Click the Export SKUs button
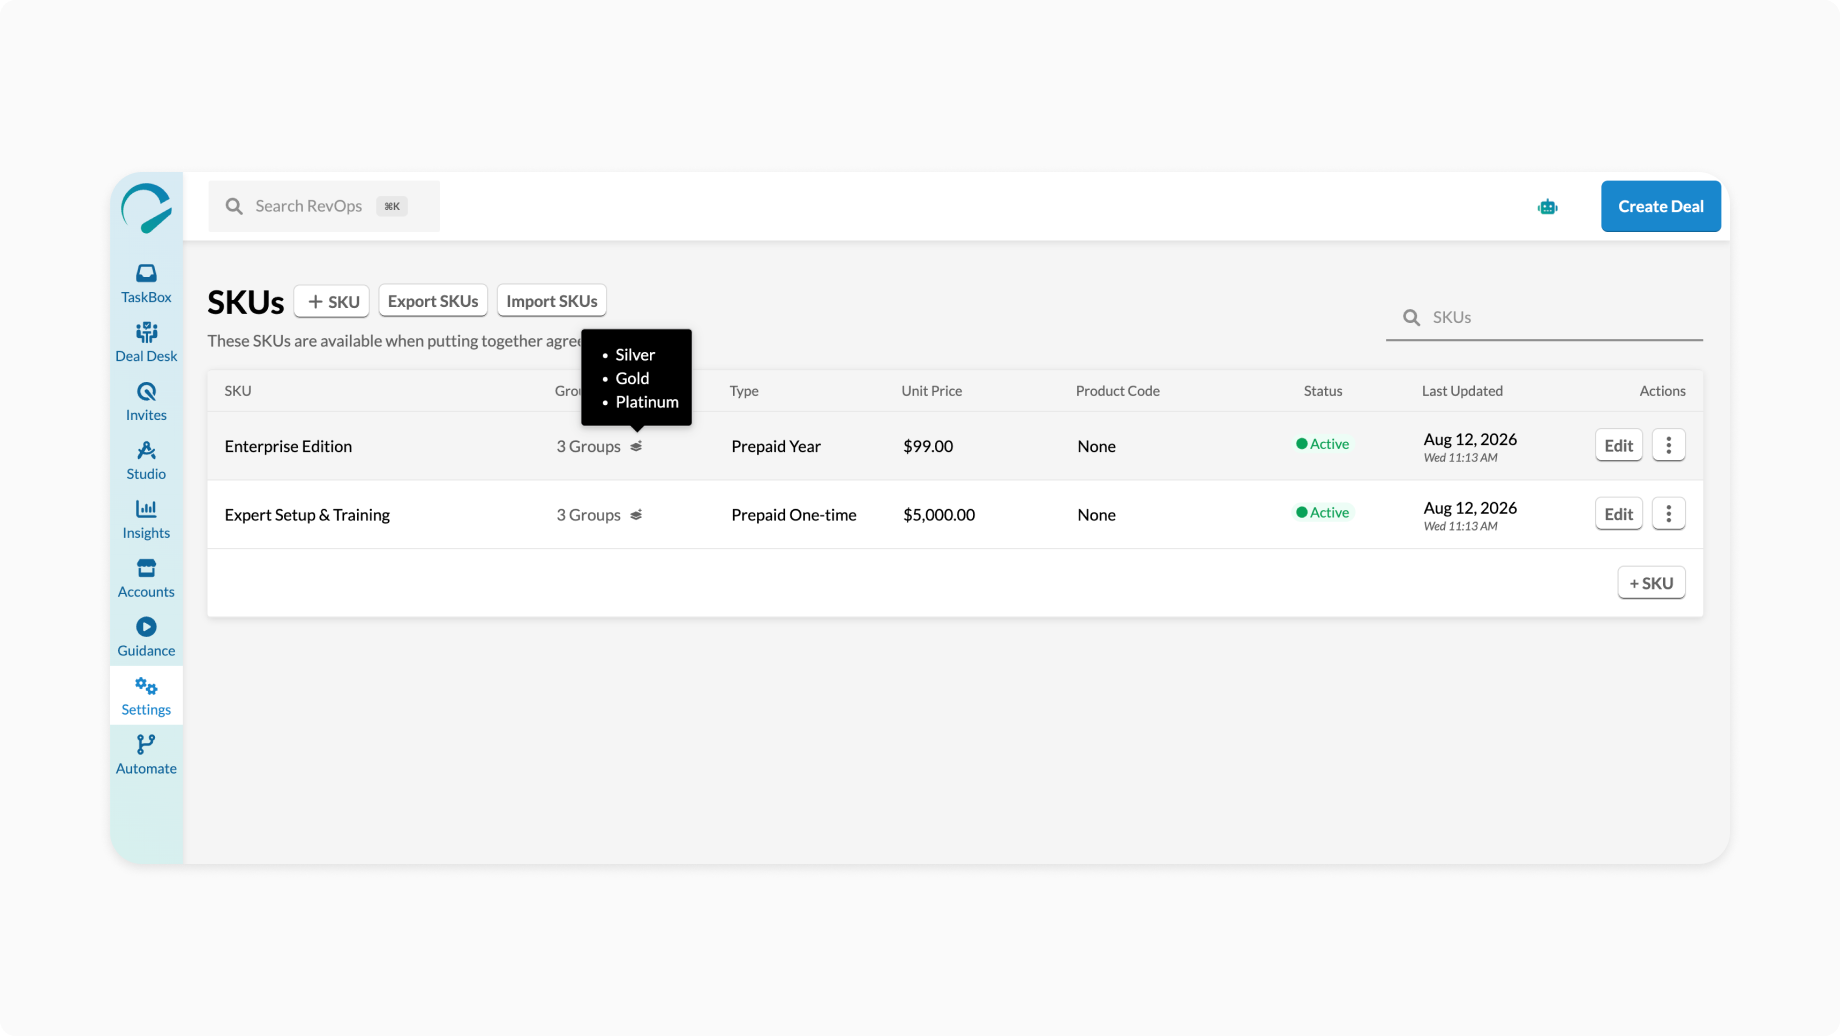1840x1036 pixels. pos(433,301)
